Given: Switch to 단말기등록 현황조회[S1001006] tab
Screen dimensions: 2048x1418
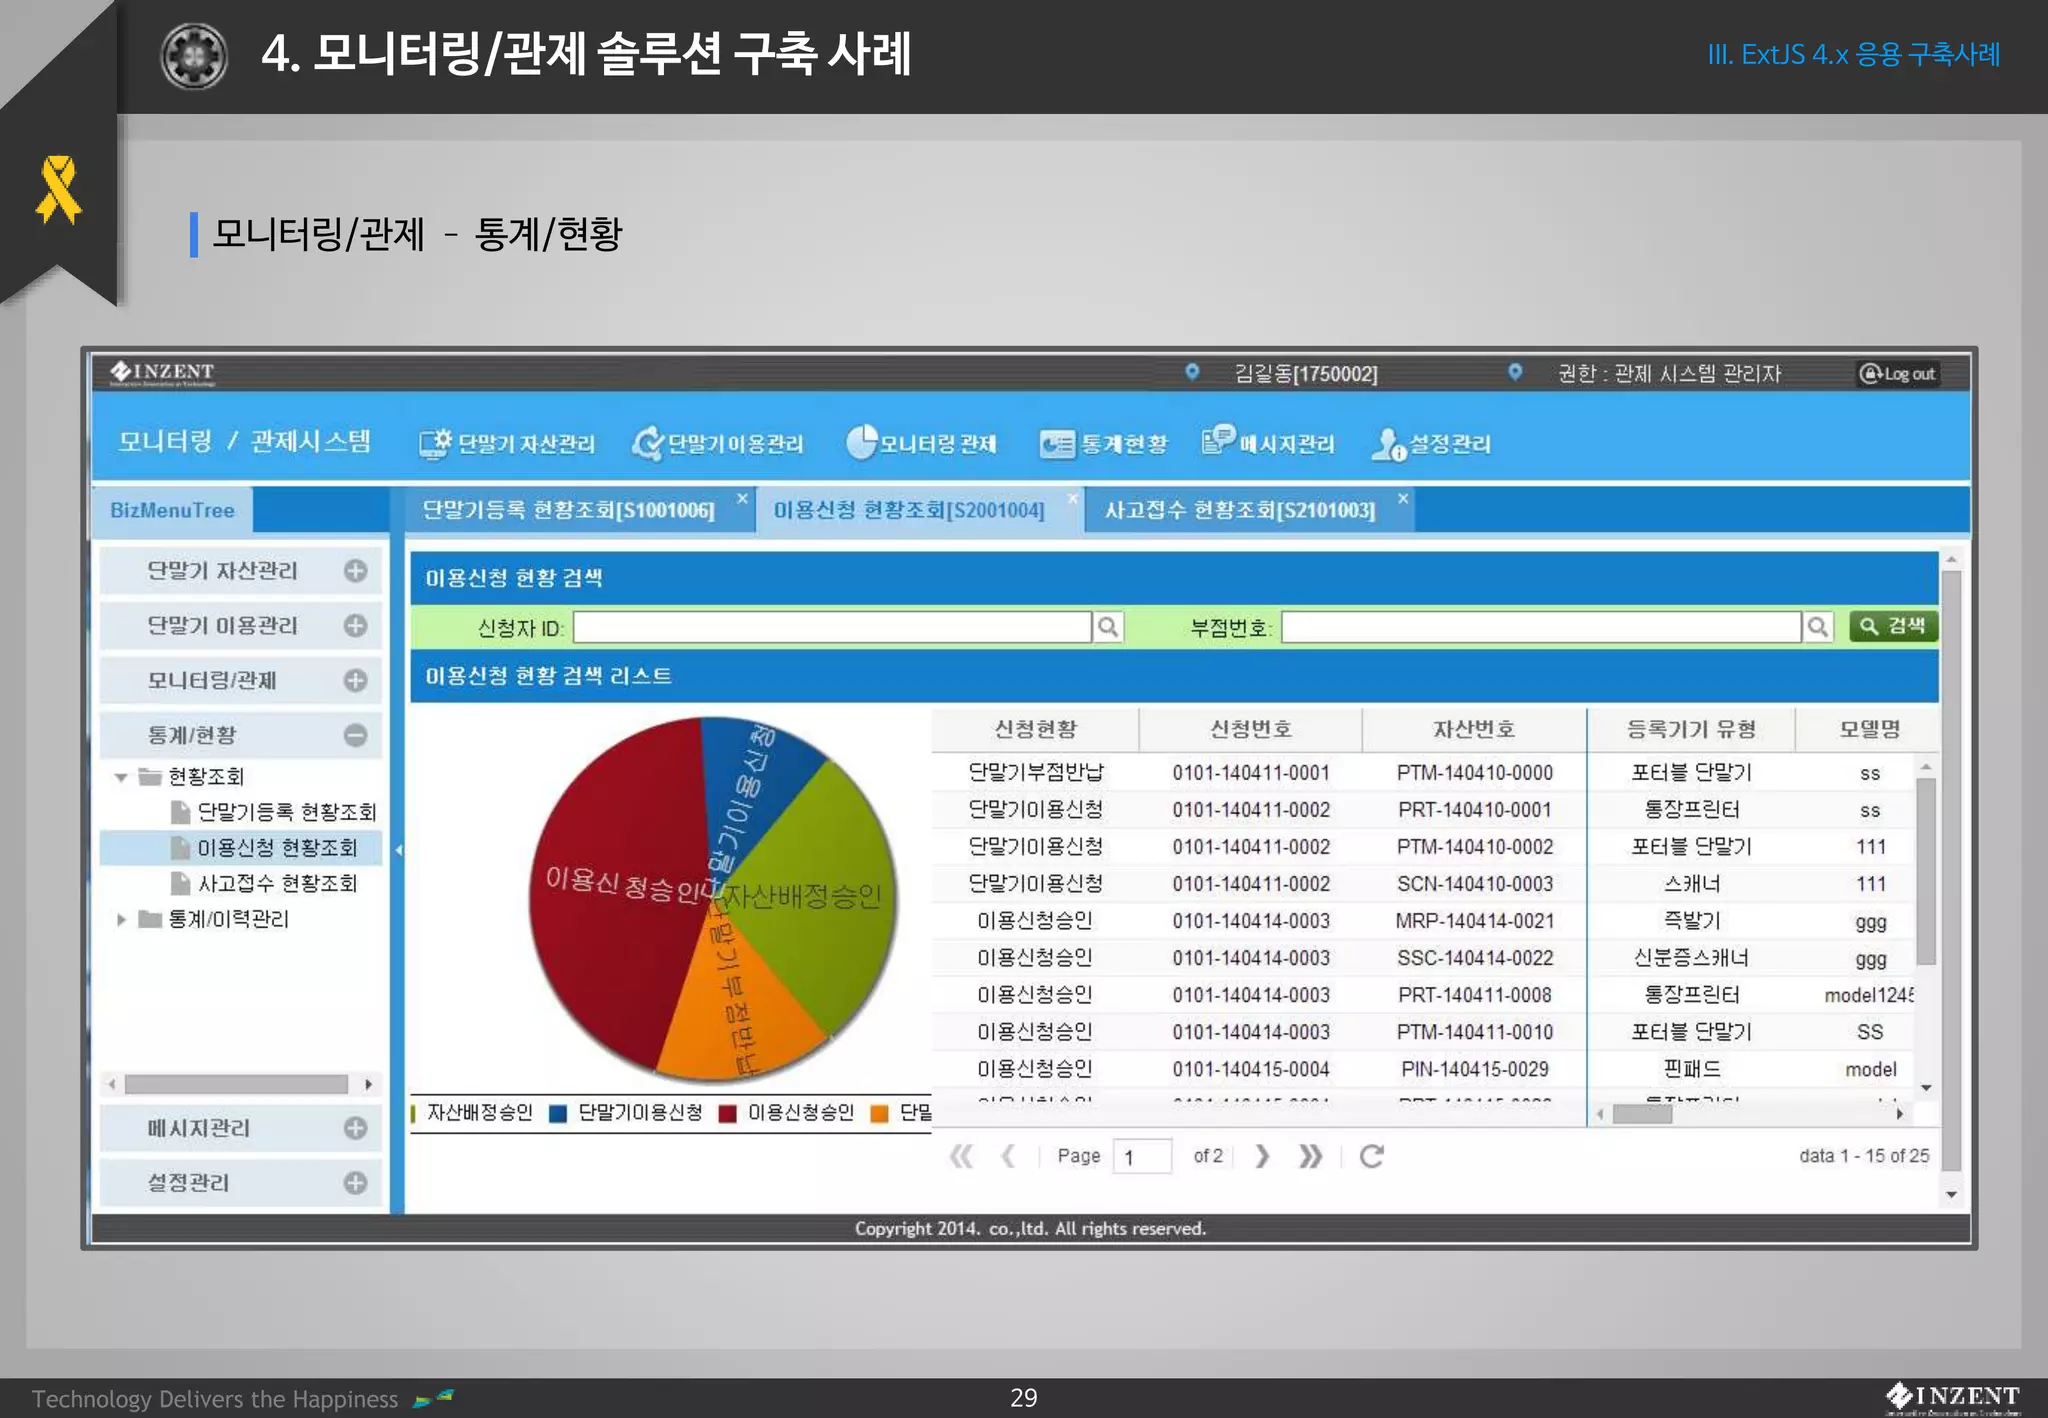Looking at the screenshot, I should click(568, 510).
